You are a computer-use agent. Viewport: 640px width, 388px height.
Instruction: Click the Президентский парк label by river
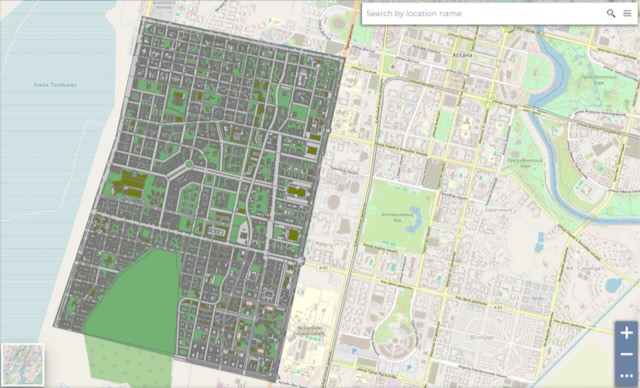(525, 163)
